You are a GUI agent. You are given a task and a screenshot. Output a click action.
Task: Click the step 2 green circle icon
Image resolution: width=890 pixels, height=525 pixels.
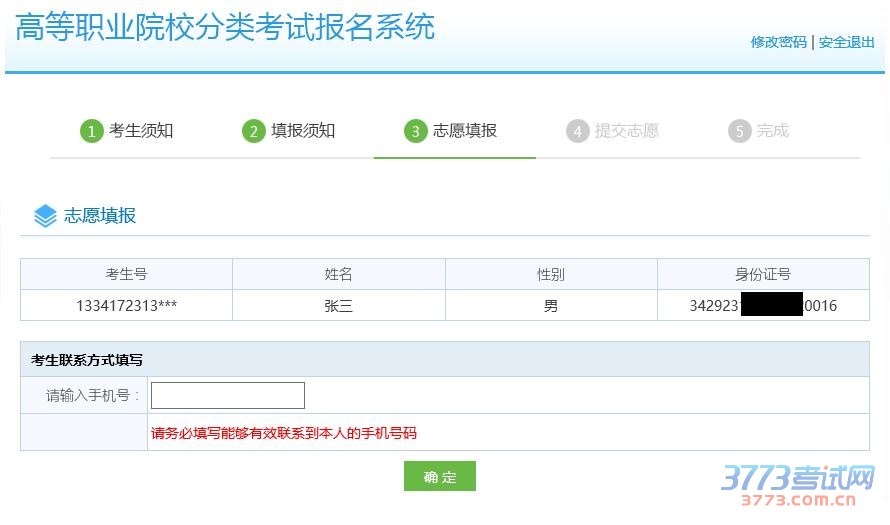coord(254,131)
